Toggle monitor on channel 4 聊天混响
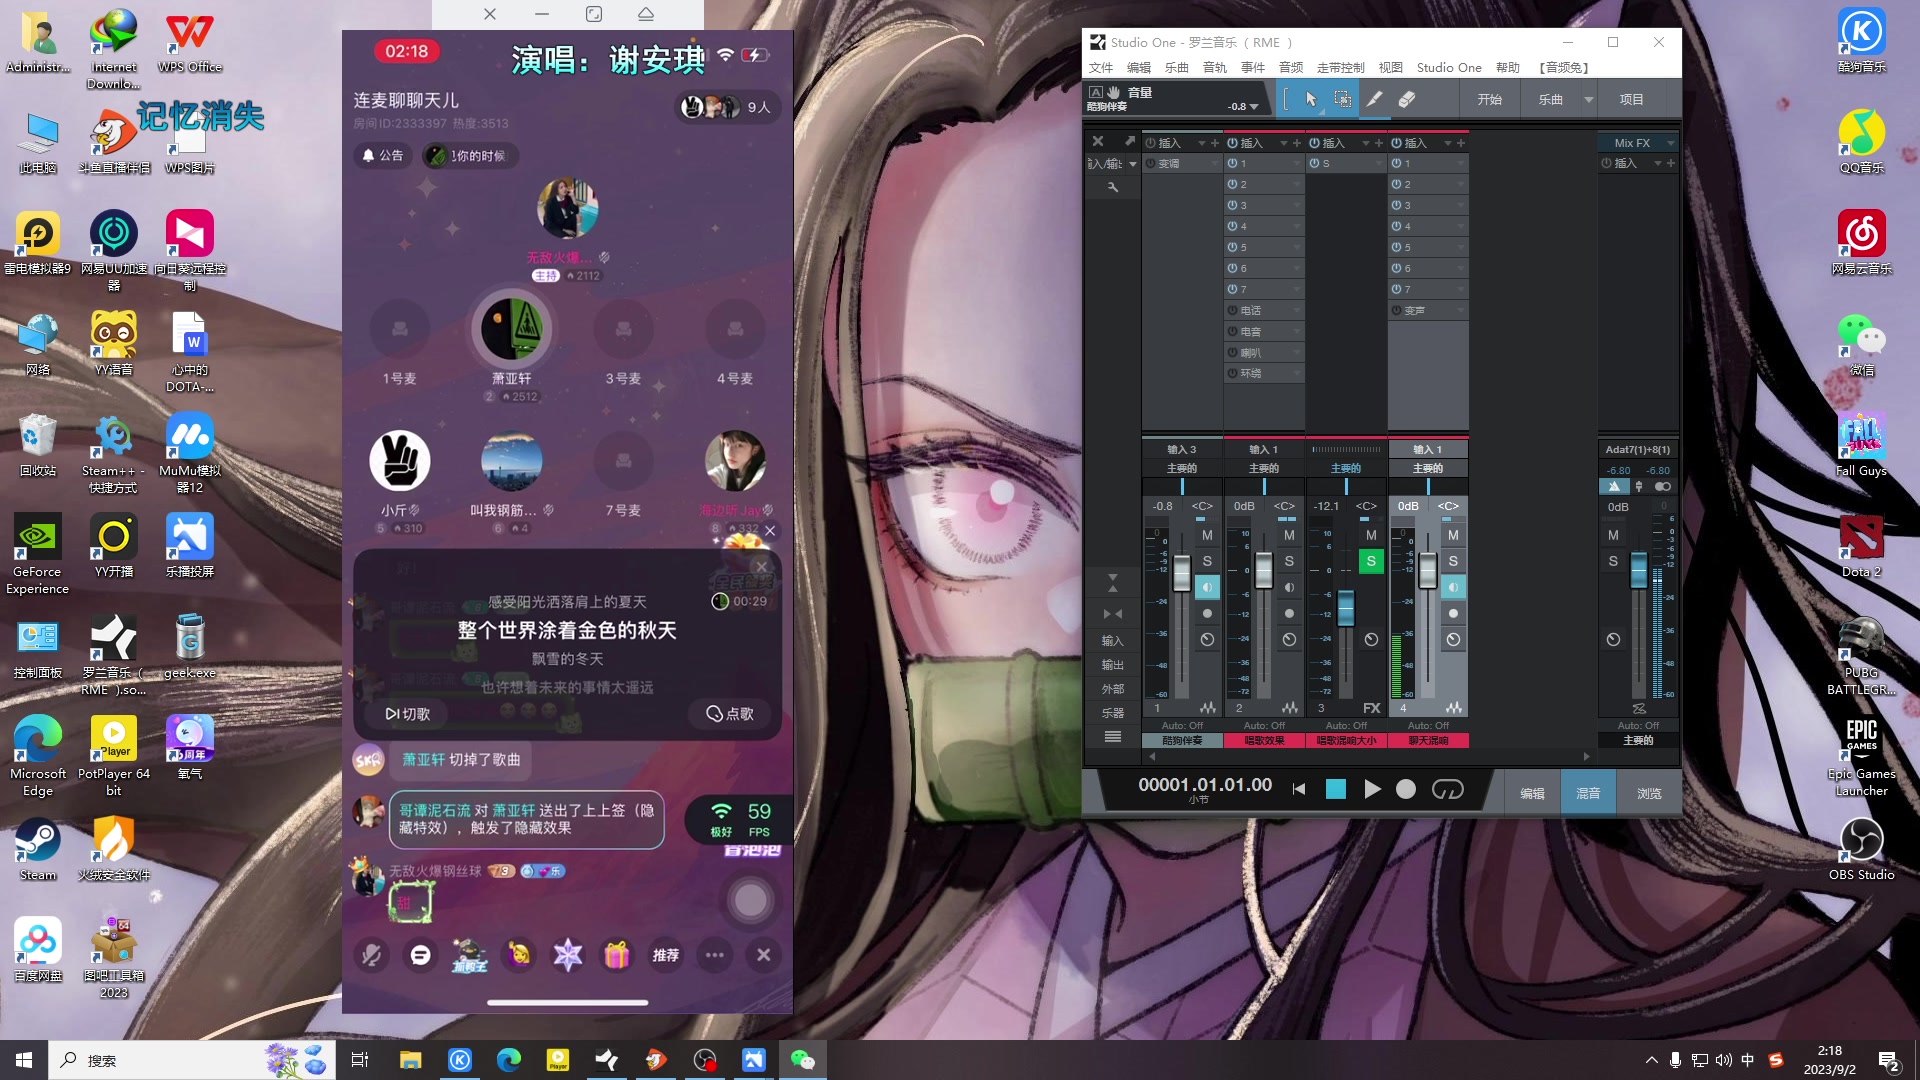Screen dimensions: 1920x1080 [1453, 587]
